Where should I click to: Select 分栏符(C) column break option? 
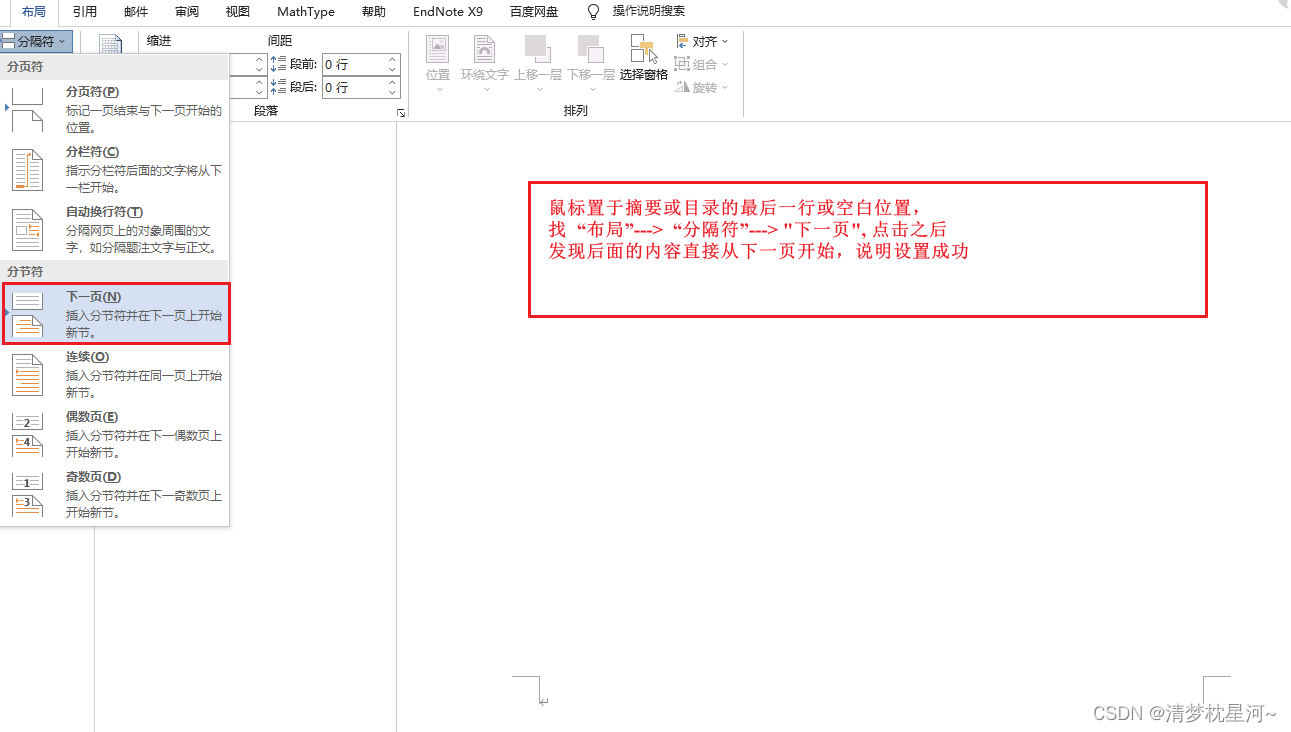[115, 170]
